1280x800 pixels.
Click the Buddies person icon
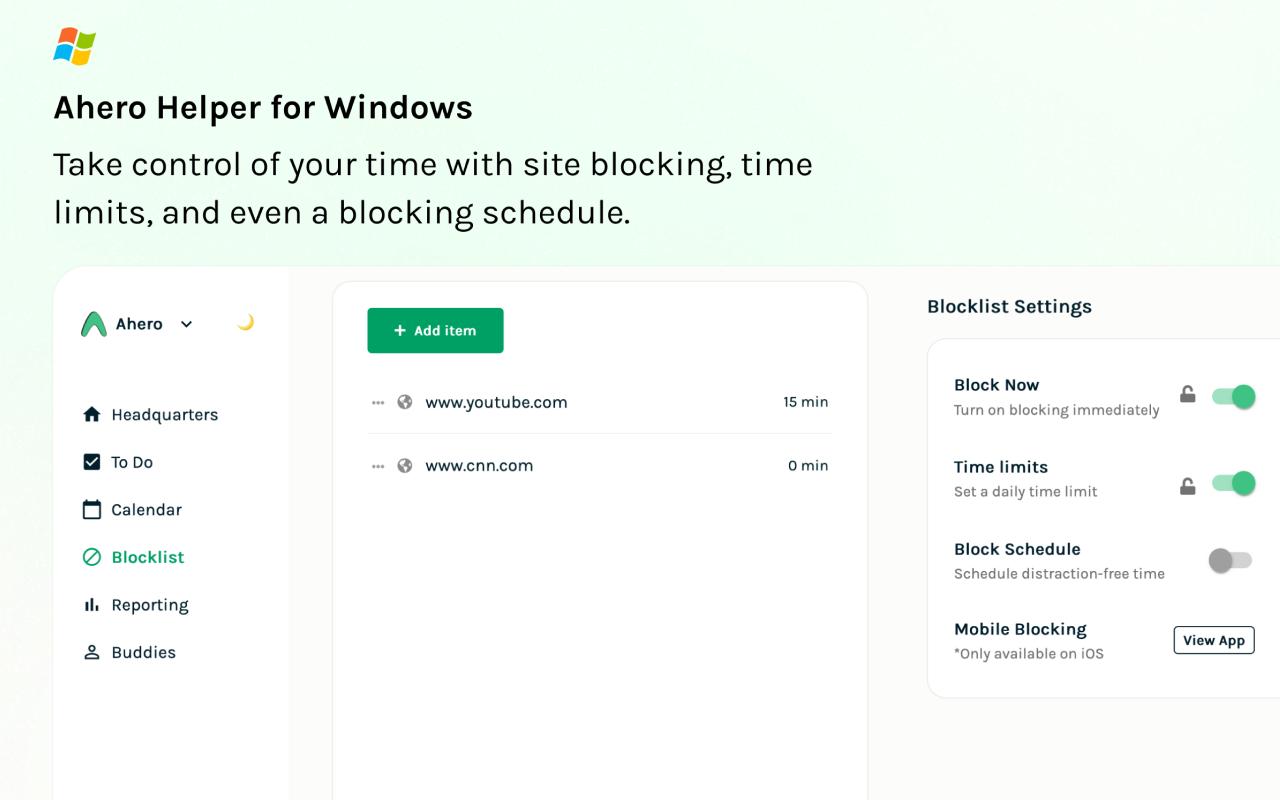(92, 652)
